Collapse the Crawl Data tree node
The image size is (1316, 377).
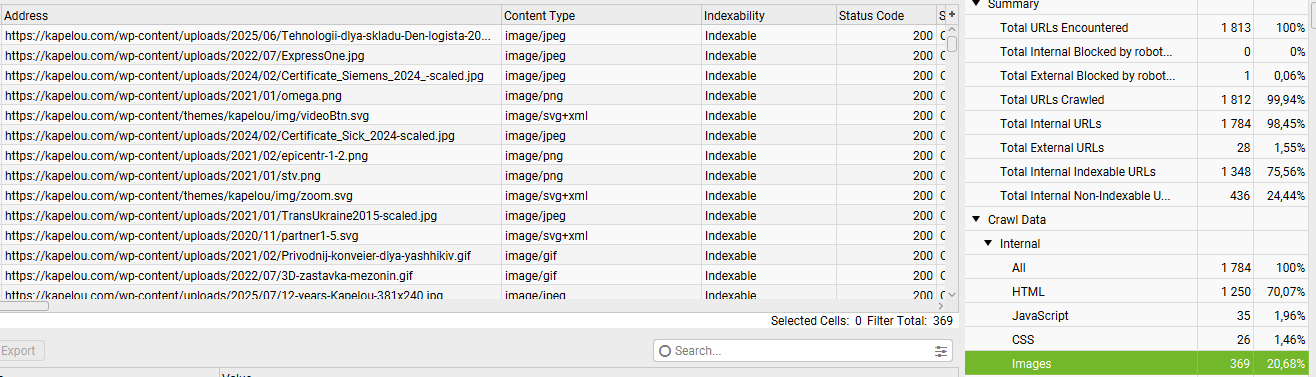976,219
